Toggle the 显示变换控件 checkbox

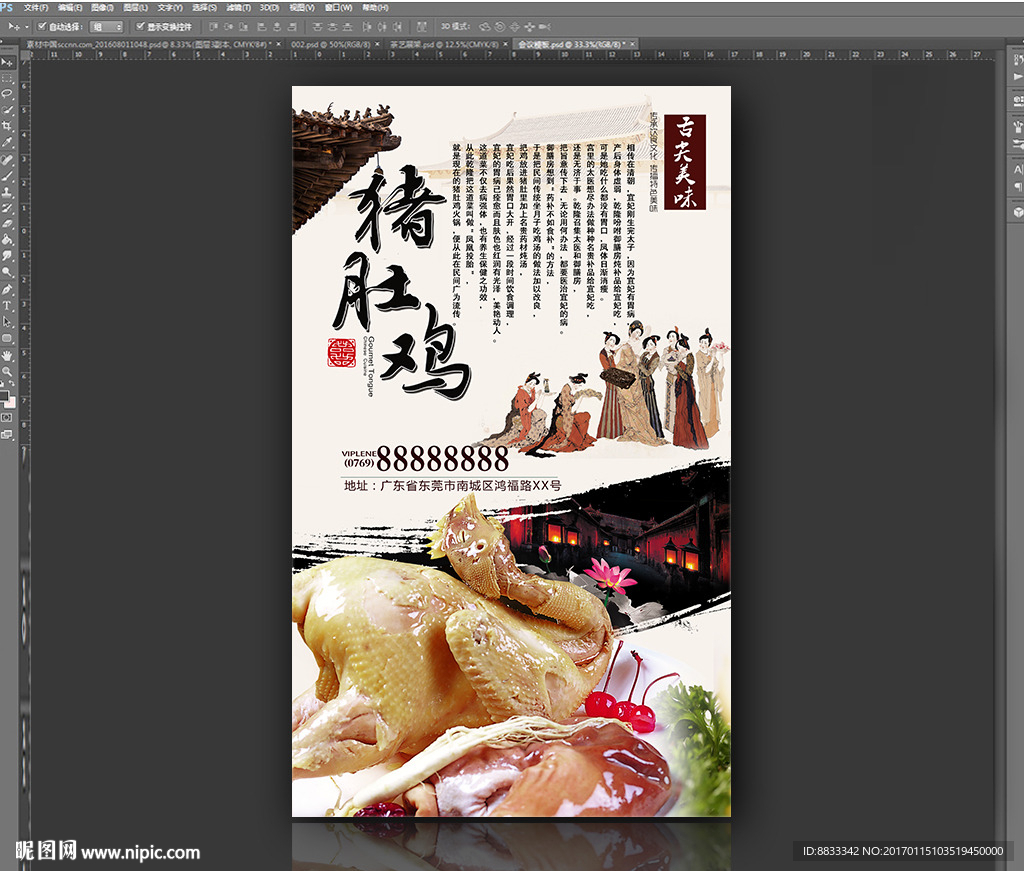pyautogui.click(x=140, y=27)
